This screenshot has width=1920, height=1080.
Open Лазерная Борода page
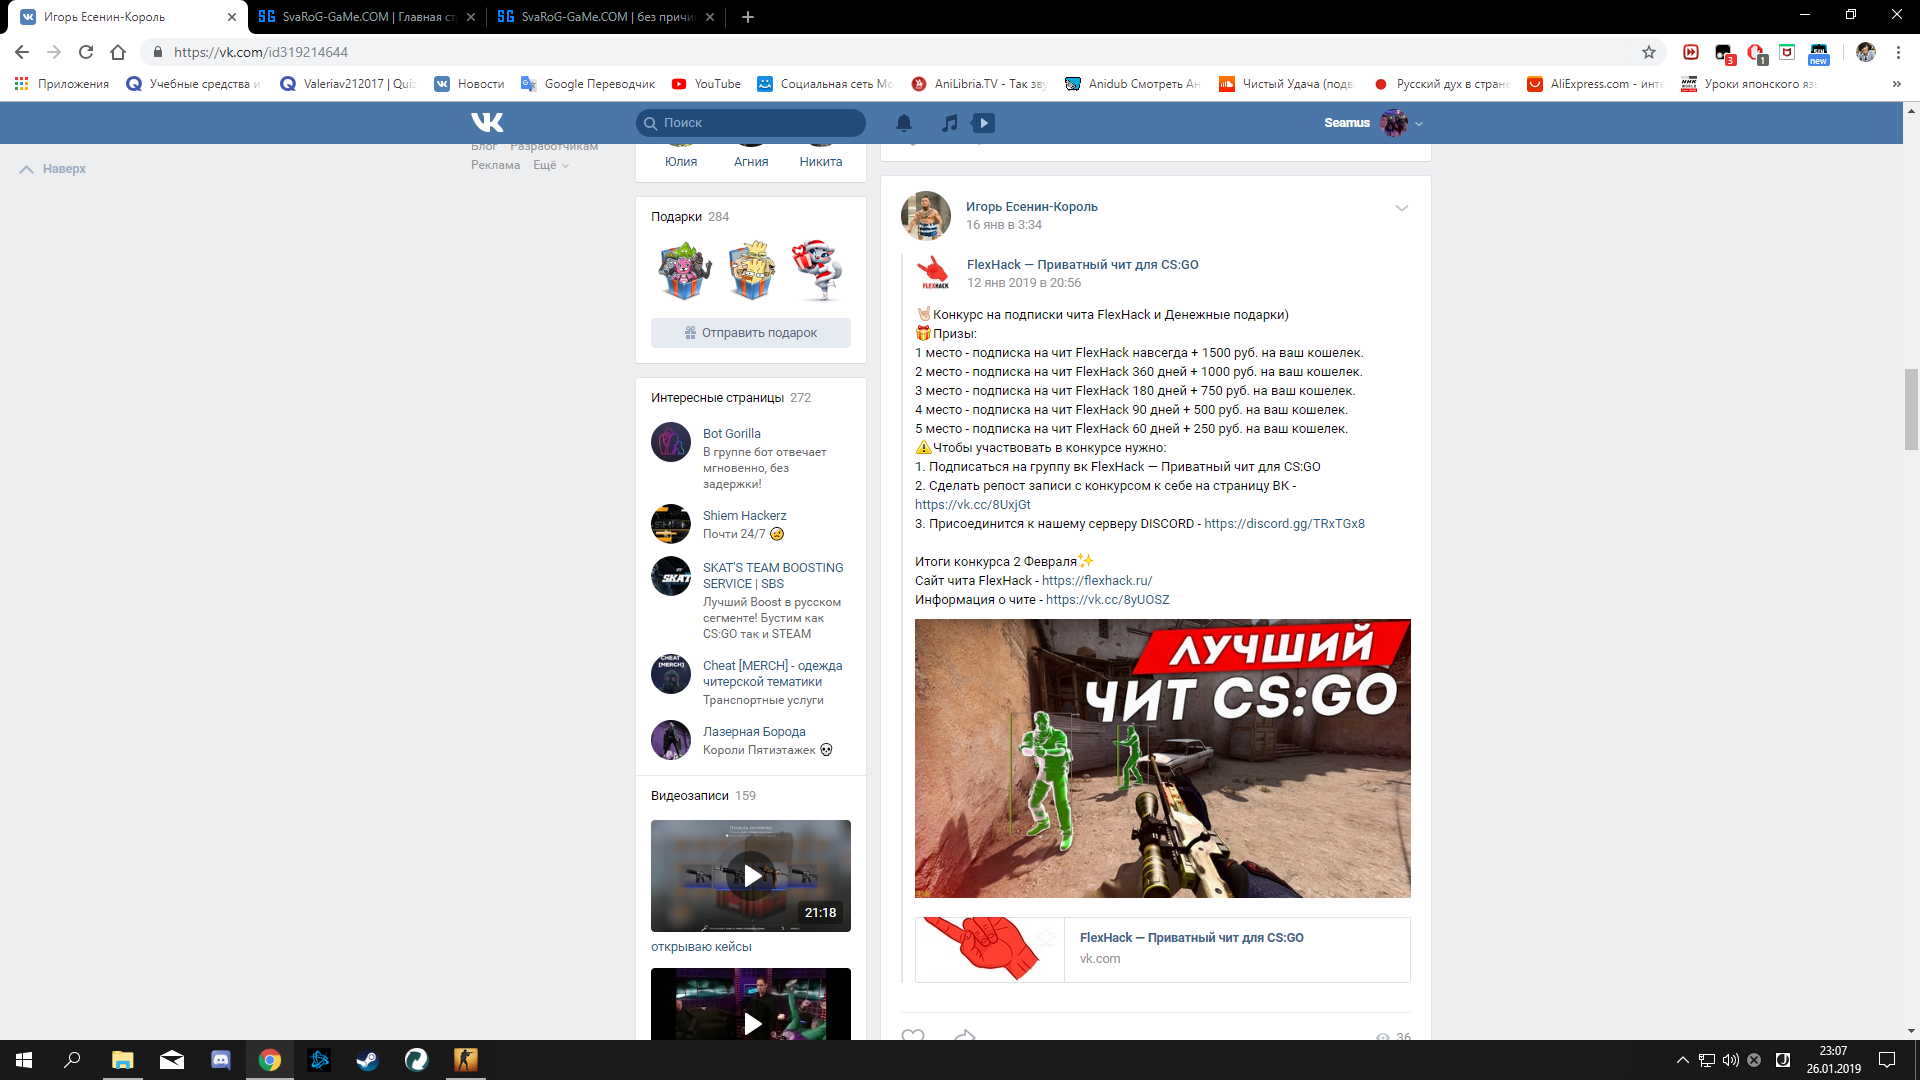click(x=754, y=732)
